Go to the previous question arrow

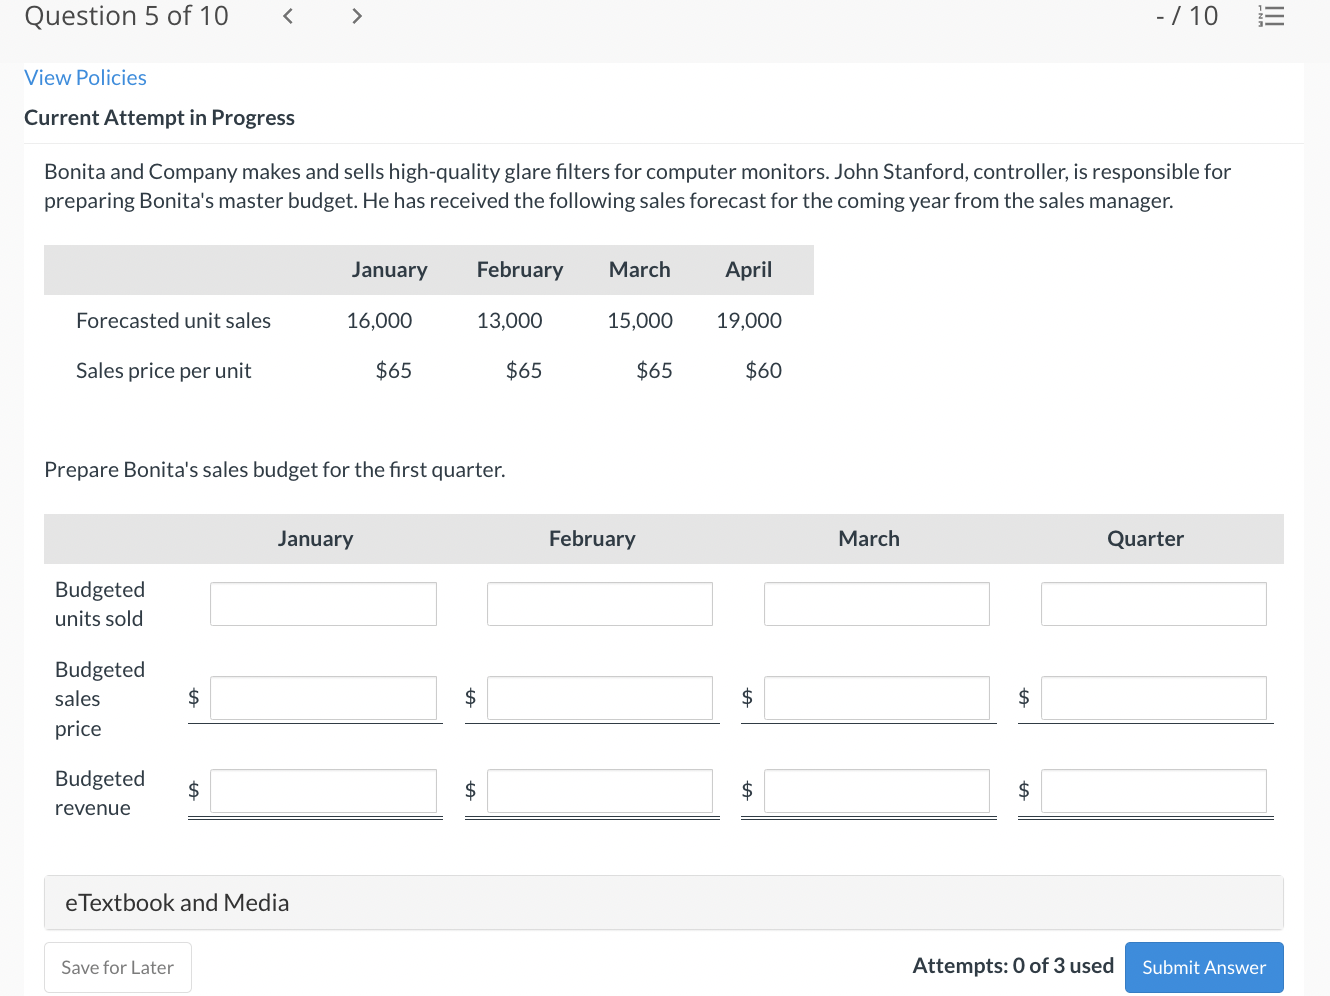pyautogui.click(x=287, y=16)
